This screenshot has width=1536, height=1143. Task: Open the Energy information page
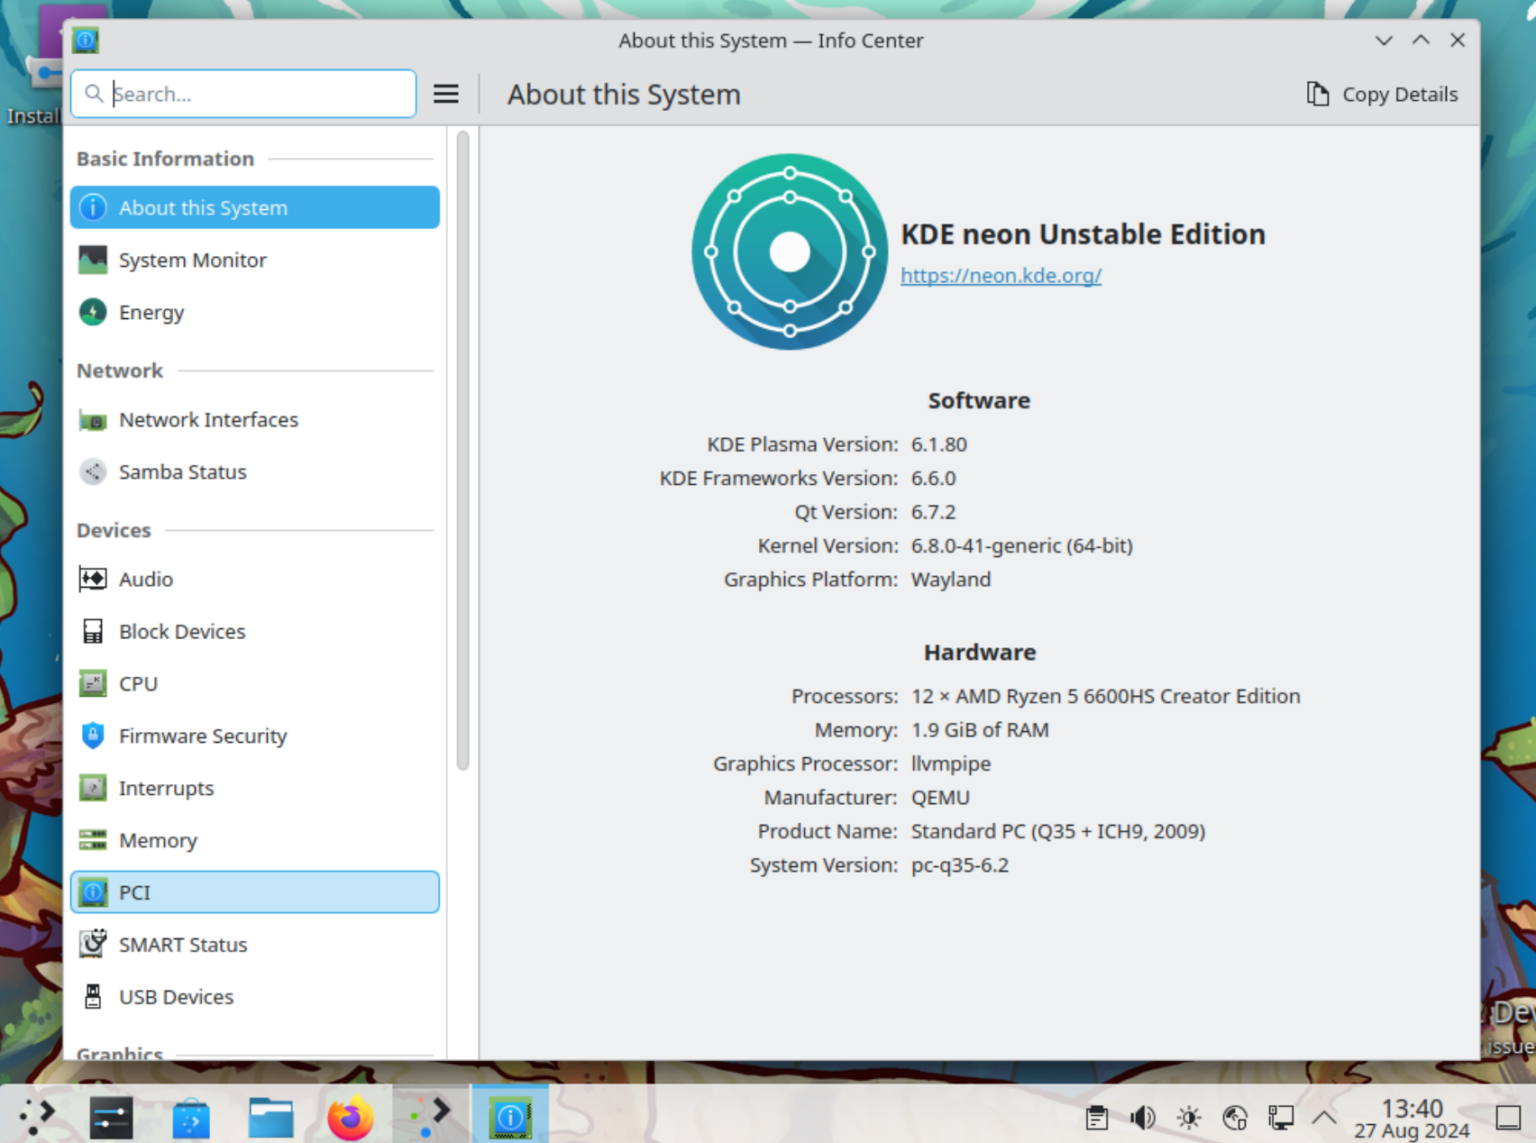(x=151, y=312)
